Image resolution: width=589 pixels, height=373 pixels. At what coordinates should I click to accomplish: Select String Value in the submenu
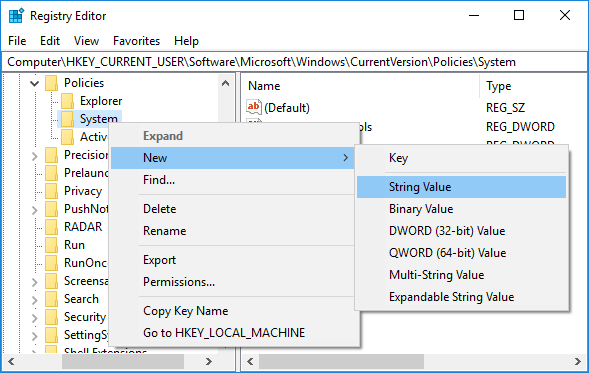[461, 187]
